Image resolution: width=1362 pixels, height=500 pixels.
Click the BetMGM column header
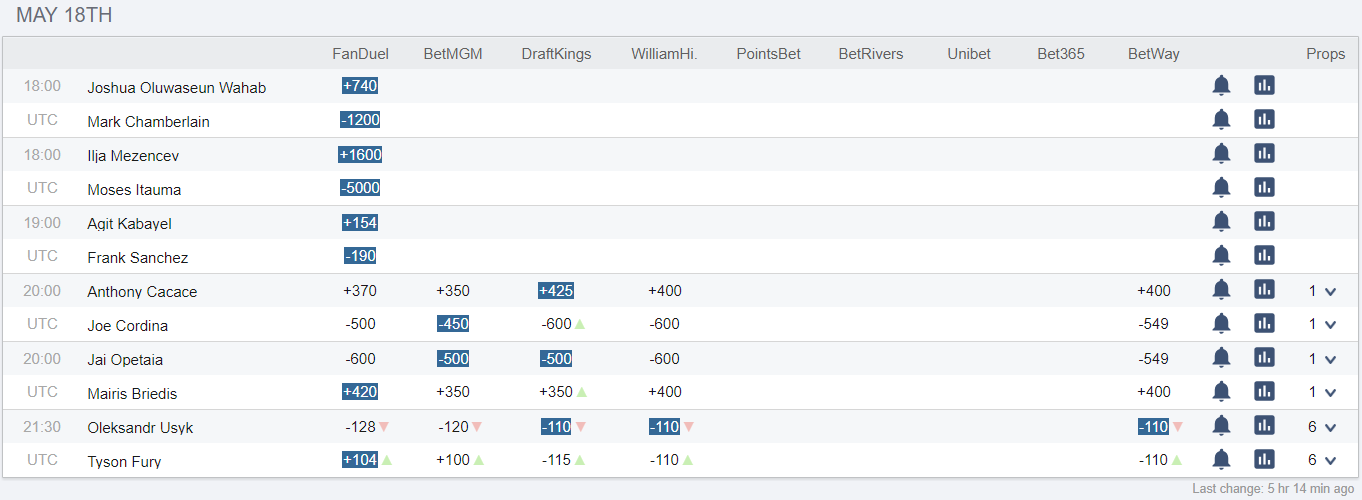(453, 54)
